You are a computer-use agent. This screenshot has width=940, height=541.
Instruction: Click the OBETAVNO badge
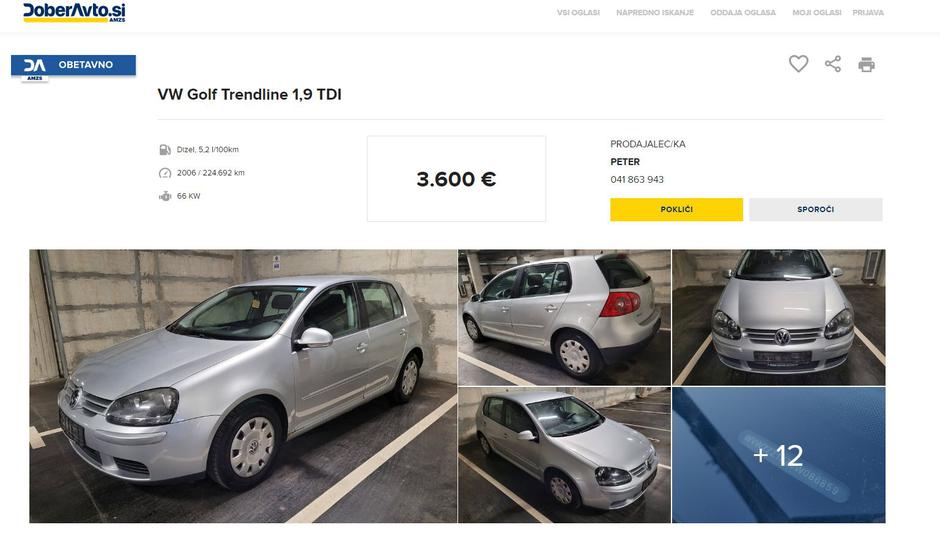pos(73,65)
